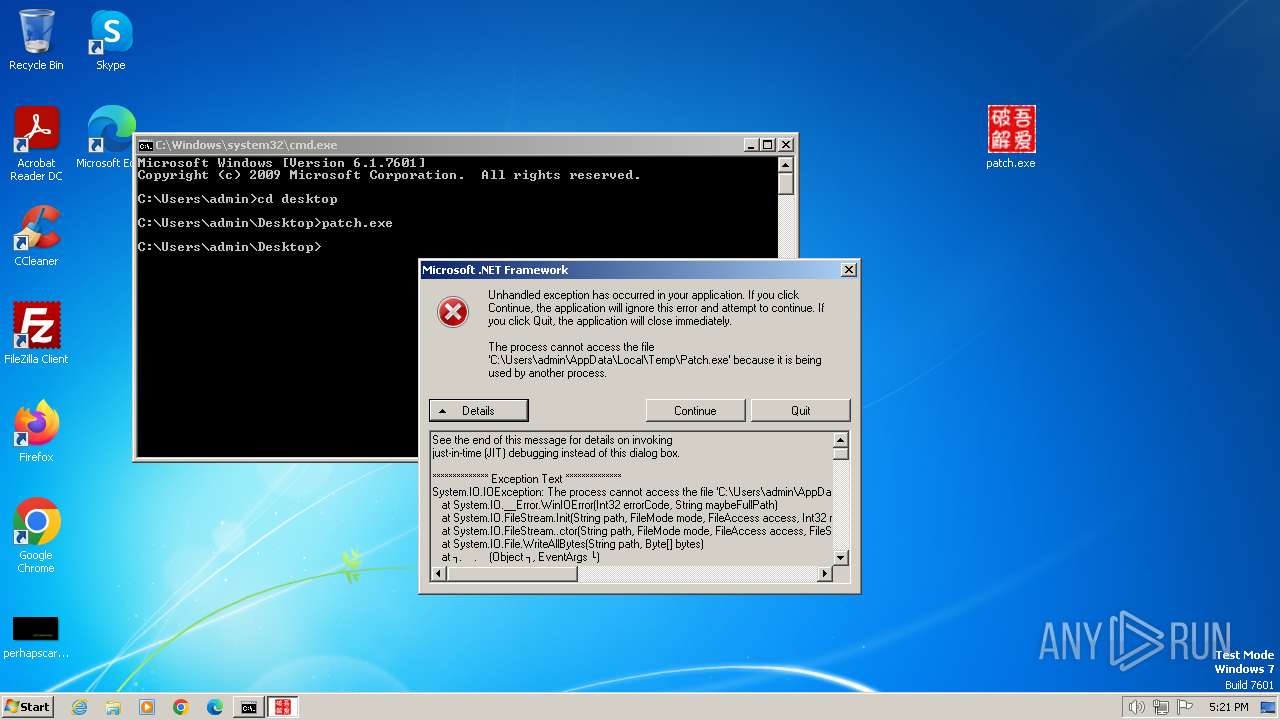Open Internet Explorer from the taskbar
The height and width of the screenshot is (720, 1280).
[79, 707]
